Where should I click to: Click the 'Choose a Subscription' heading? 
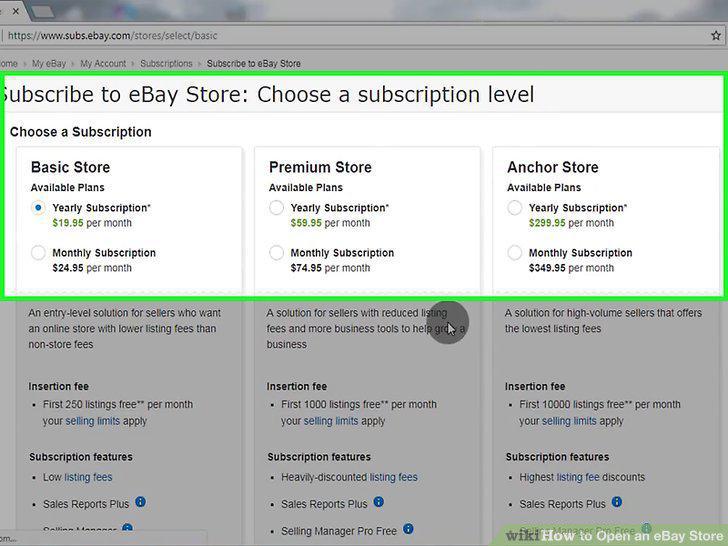[81, 132]
